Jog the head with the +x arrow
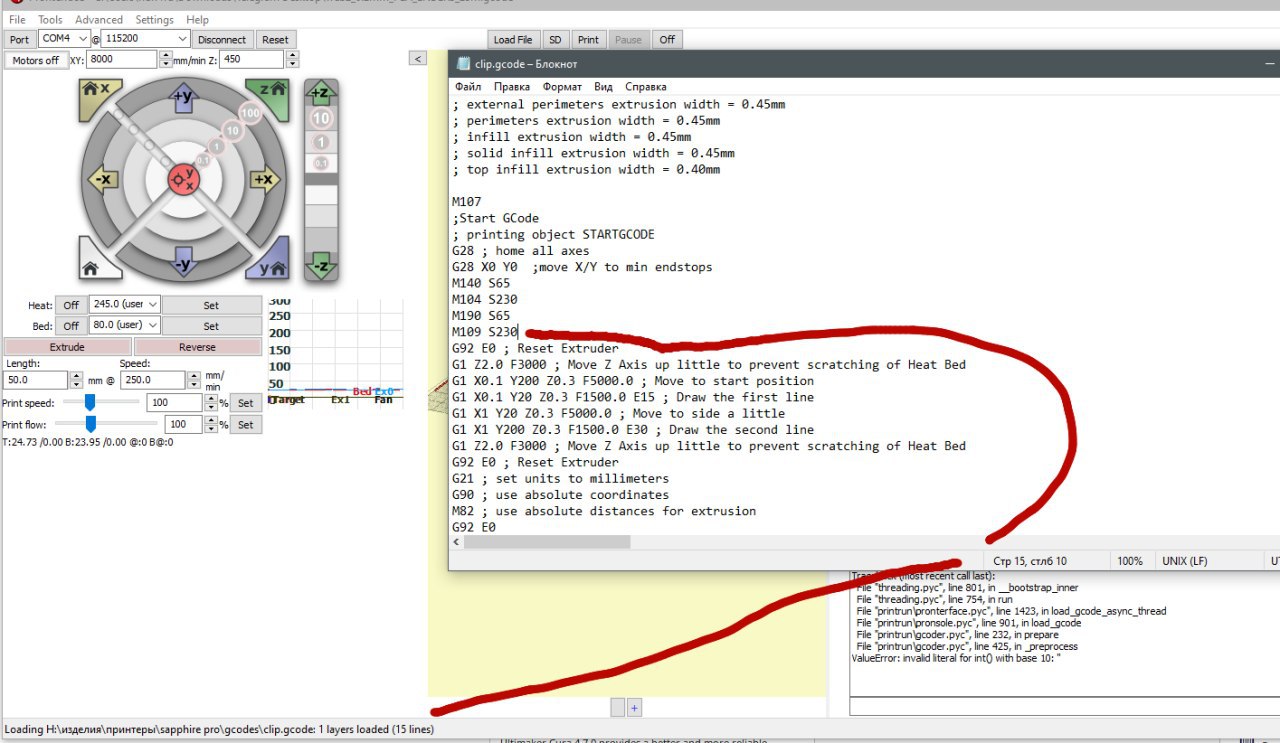This screenshot has width=1280, height=743. point(263,180)
